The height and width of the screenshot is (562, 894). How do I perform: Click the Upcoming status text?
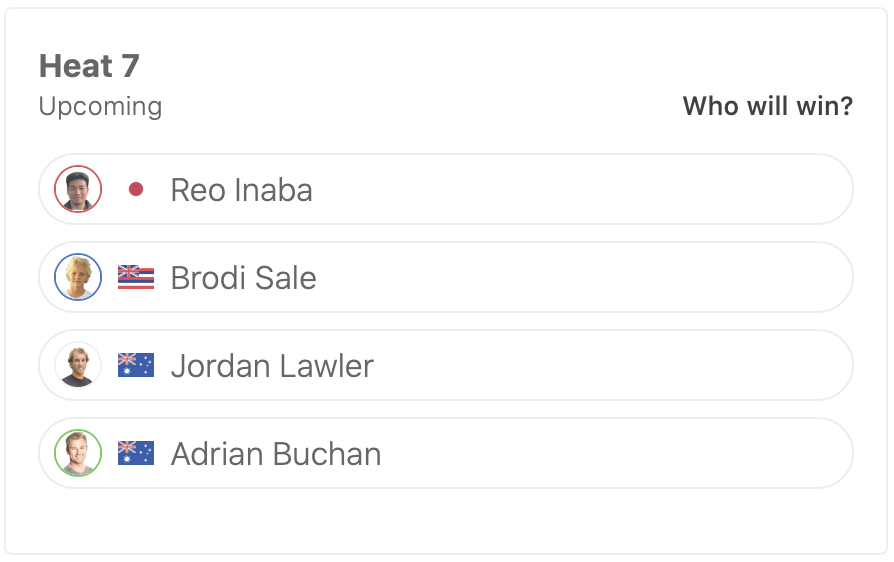pyautogui.click(x=100, y=106)
